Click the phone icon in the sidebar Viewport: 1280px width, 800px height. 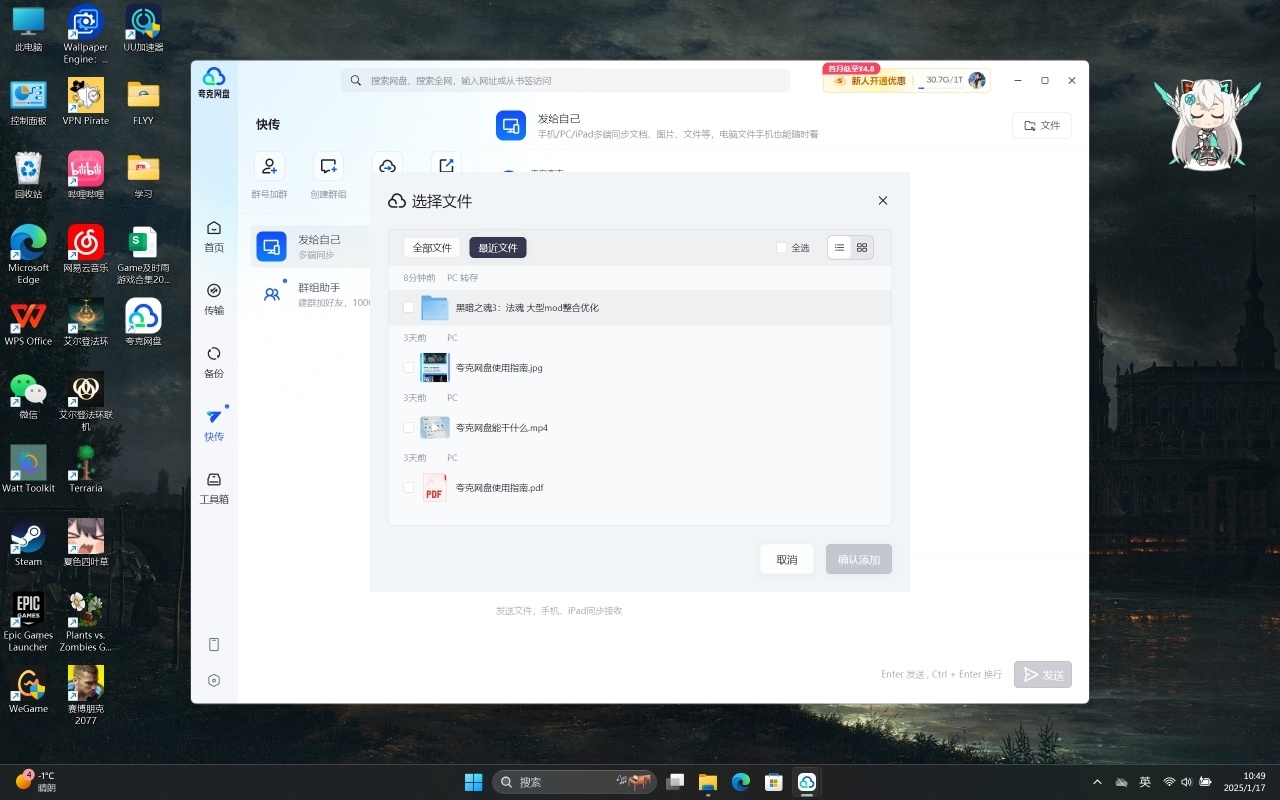point(214,644)
